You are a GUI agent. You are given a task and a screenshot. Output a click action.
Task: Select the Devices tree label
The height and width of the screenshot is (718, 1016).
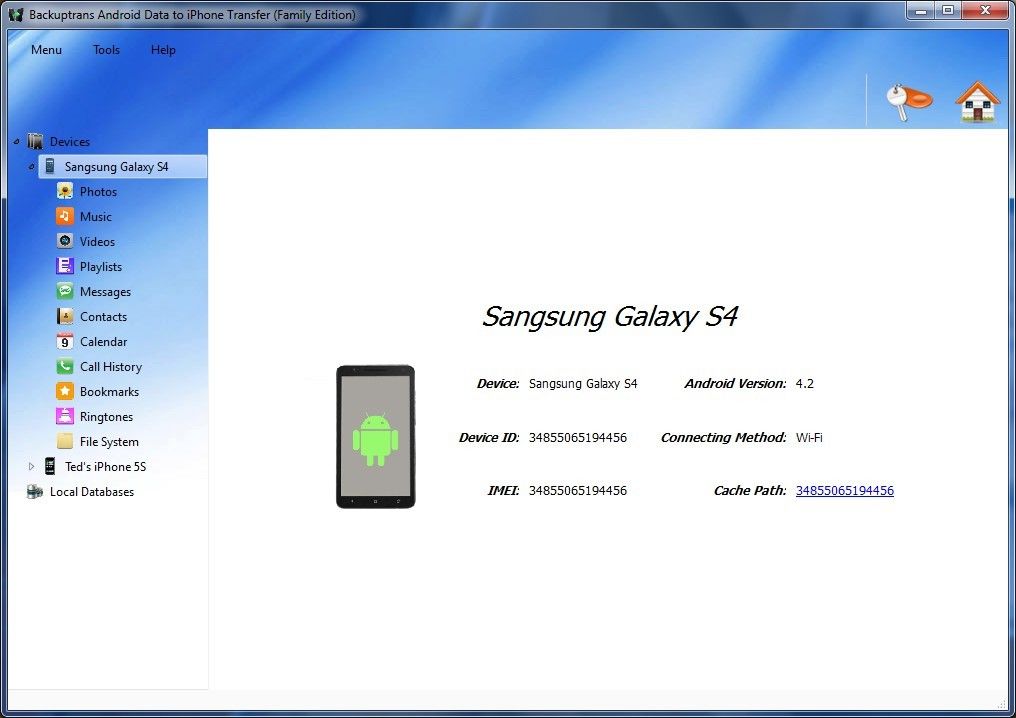[70, 142]
